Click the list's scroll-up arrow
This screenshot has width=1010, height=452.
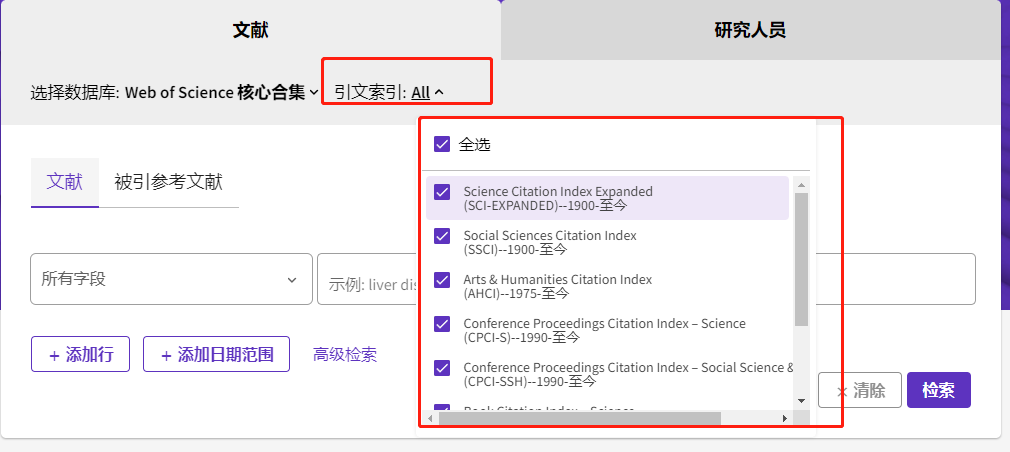point(801,185)
